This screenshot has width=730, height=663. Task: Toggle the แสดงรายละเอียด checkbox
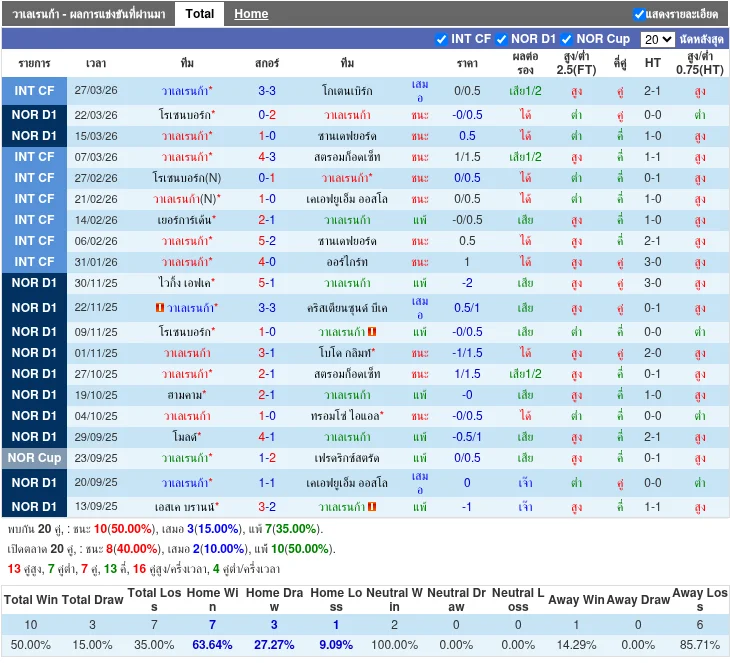tap(639, 14)
